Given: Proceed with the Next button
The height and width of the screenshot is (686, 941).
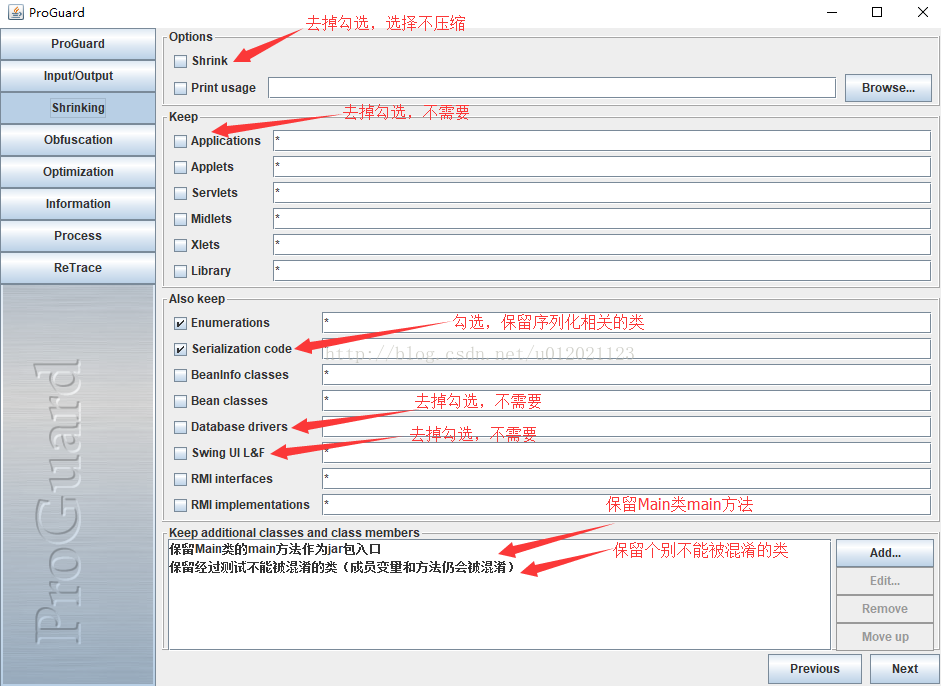Looking at the screenshot, I should point(904,669).
